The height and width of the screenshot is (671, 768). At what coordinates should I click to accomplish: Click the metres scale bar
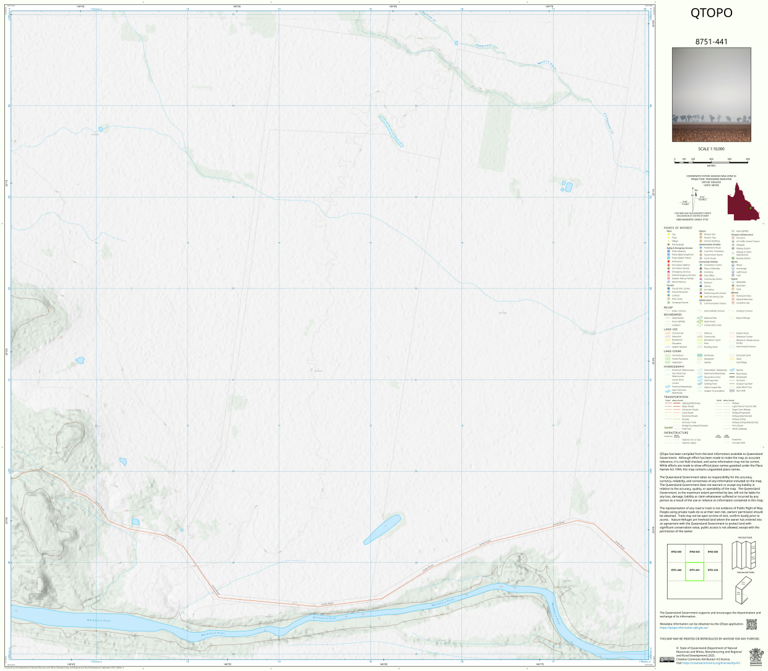tap(711, 160)
